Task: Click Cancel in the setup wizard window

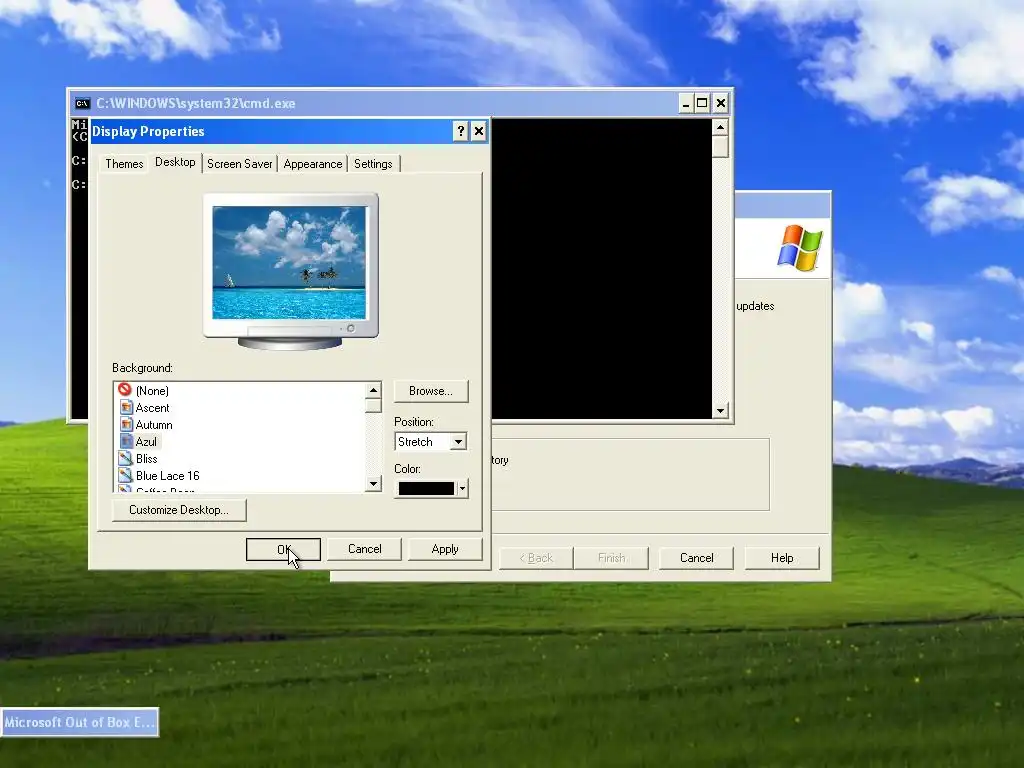Action: tap(696, 558)
